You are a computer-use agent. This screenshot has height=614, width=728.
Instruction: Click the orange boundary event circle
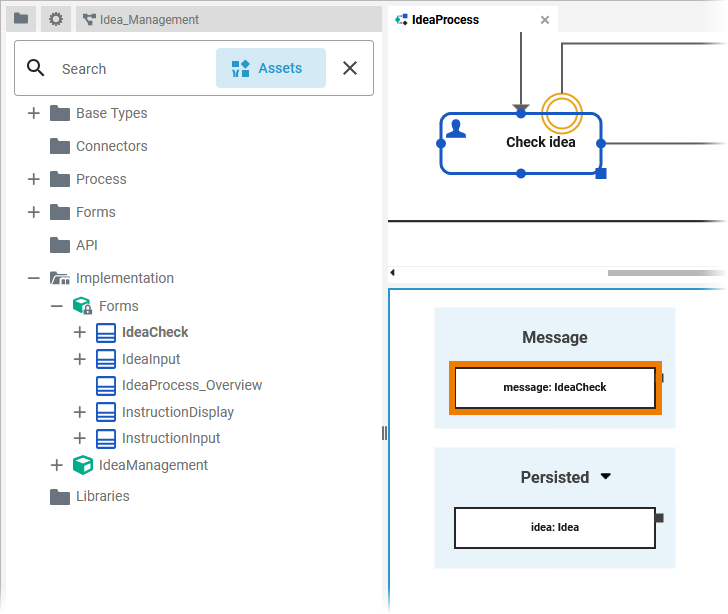pyautogui.click(x=562, y=114)
